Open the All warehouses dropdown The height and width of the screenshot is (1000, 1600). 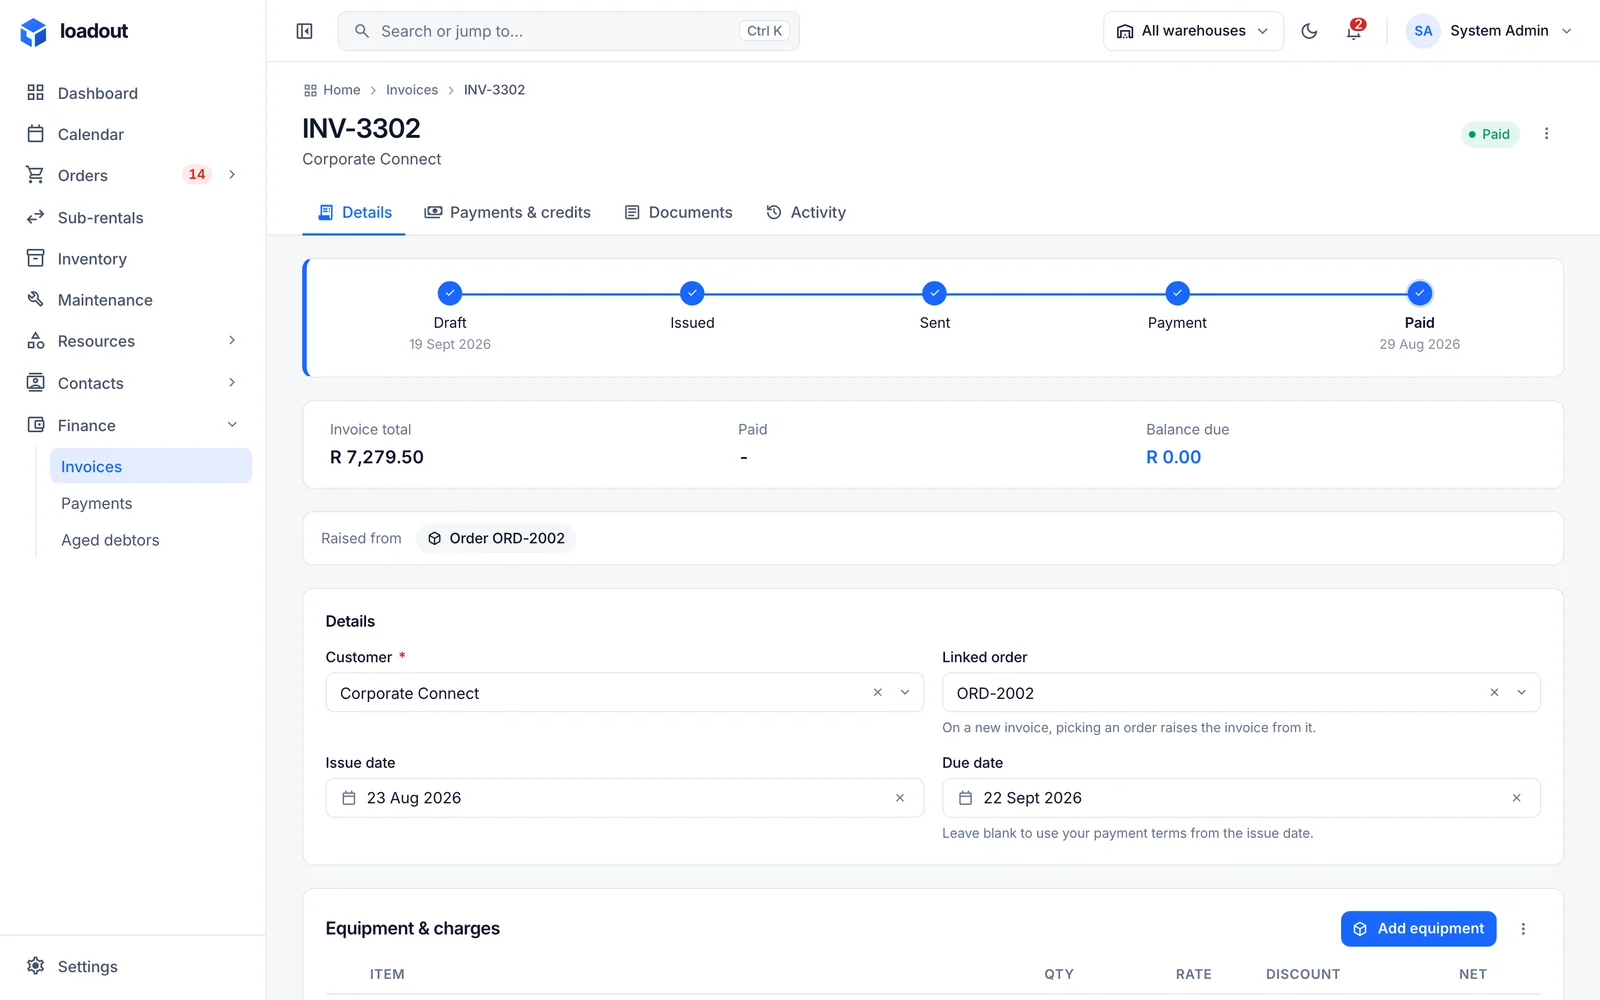click(1193, 31)
